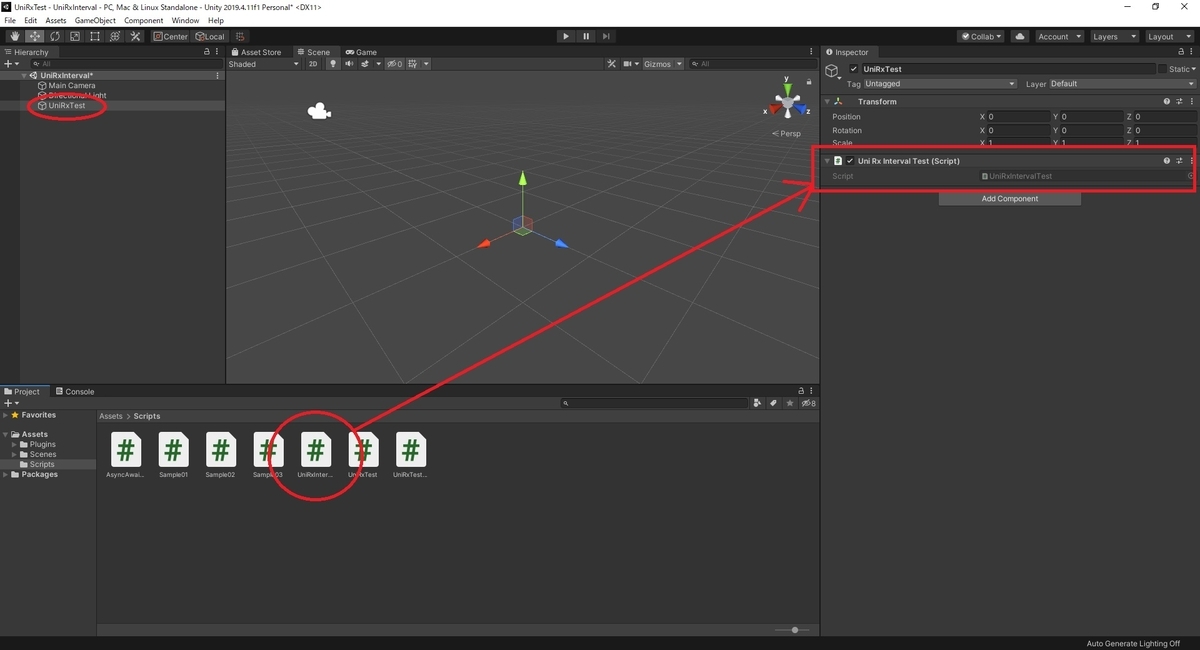Select AsyncAwait script asset thumbnail
The image size is (1200, 650).
(x=126, y=450)
